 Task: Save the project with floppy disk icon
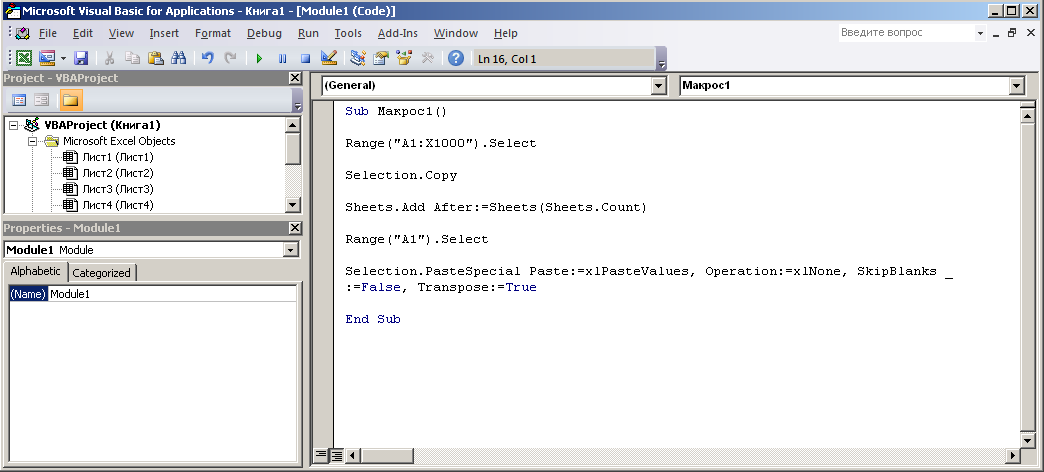click(81, 59)
